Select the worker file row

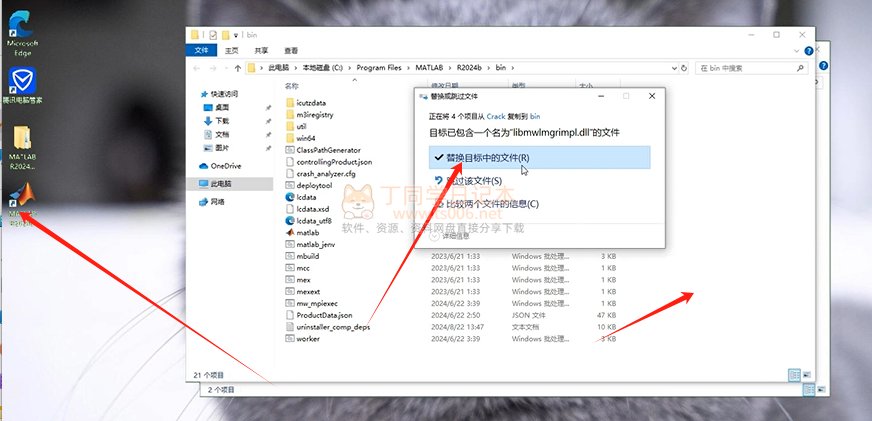450,339
